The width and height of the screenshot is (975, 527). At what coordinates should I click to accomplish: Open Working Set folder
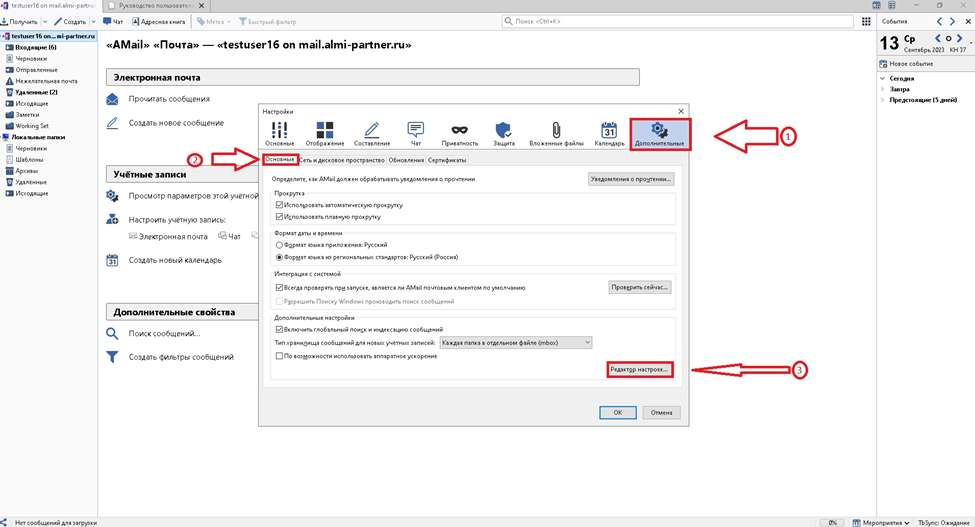click(32, 126)
